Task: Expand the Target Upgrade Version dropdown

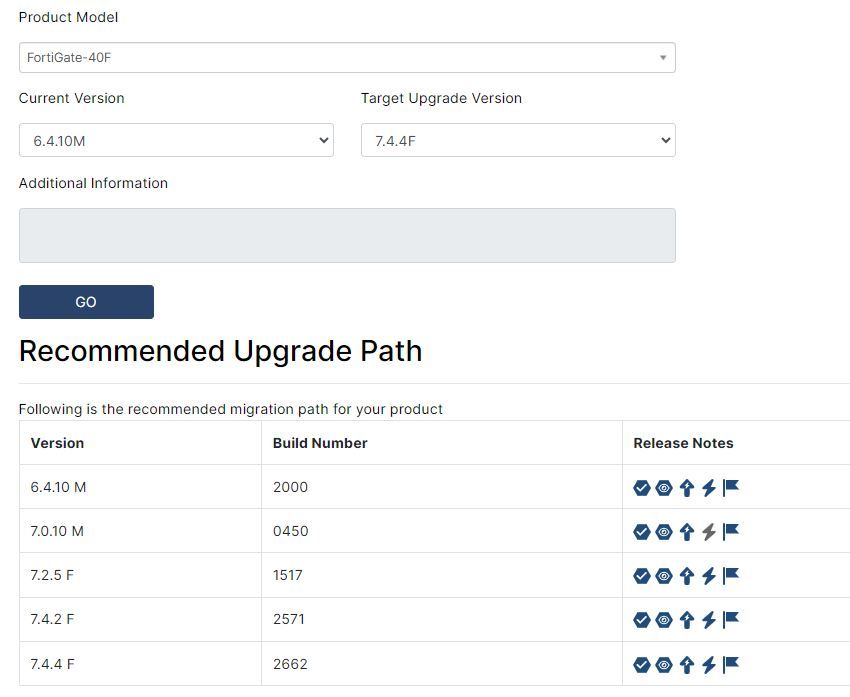Action: click(x=518, y=141)
